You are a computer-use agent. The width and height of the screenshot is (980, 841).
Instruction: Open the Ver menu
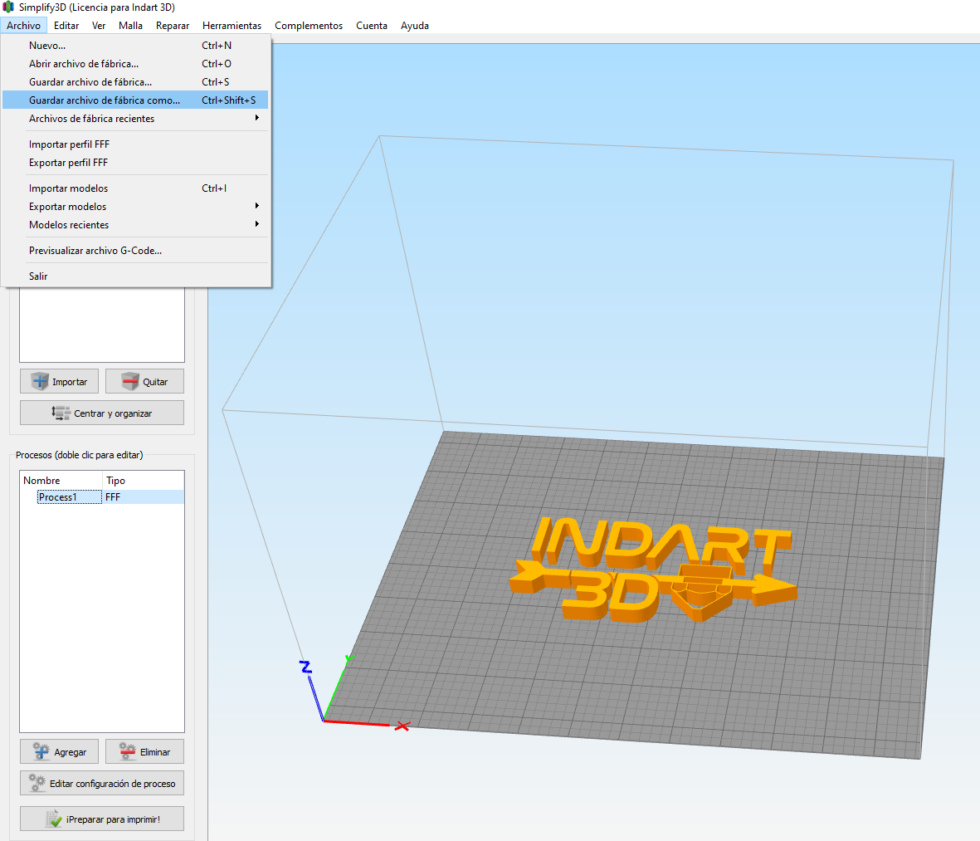pos(99,26)
